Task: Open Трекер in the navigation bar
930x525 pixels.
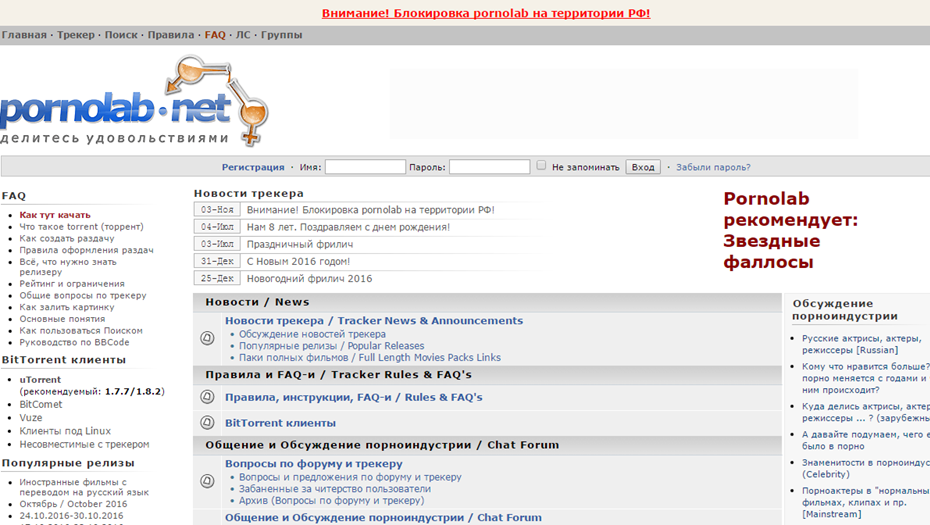Action: point(75,35)
